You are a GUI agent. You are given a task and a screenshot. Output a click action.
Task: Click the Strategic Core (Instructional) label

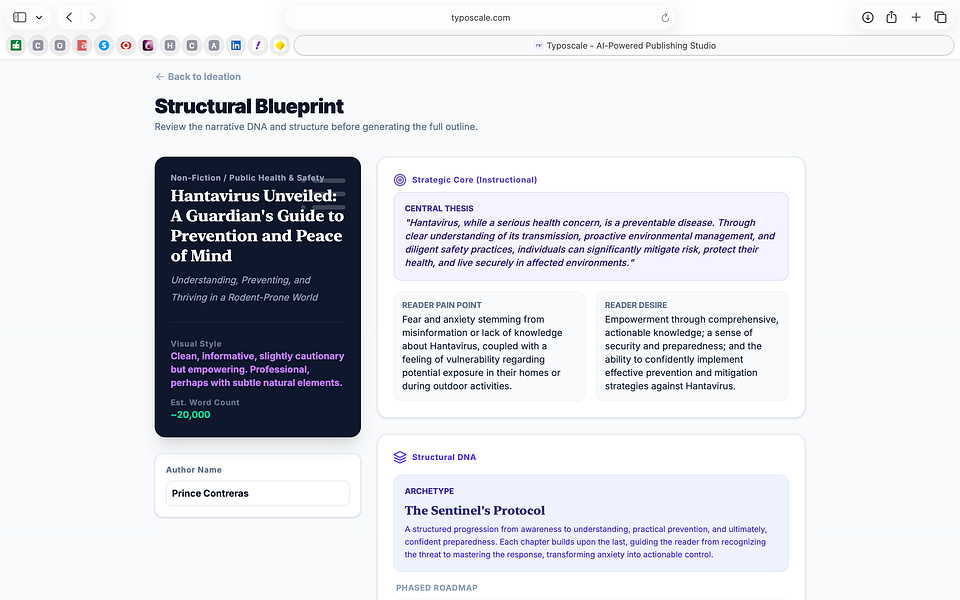click(x=474, y=179)
